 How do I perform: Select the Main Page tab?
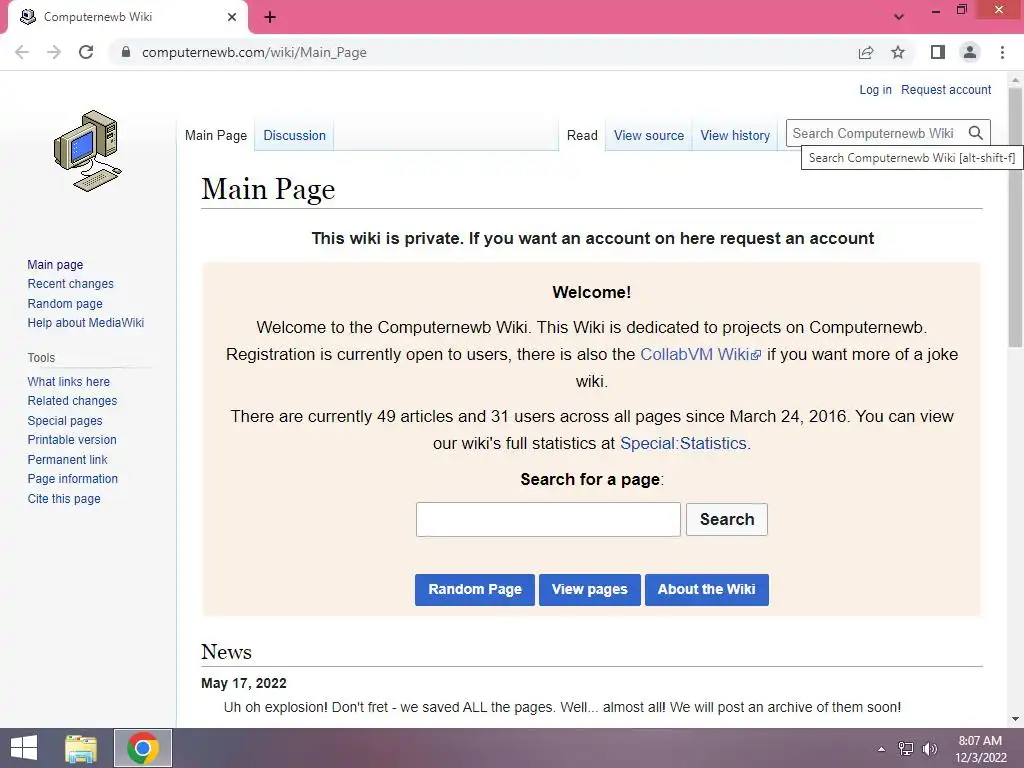click(x=216, y=135)
